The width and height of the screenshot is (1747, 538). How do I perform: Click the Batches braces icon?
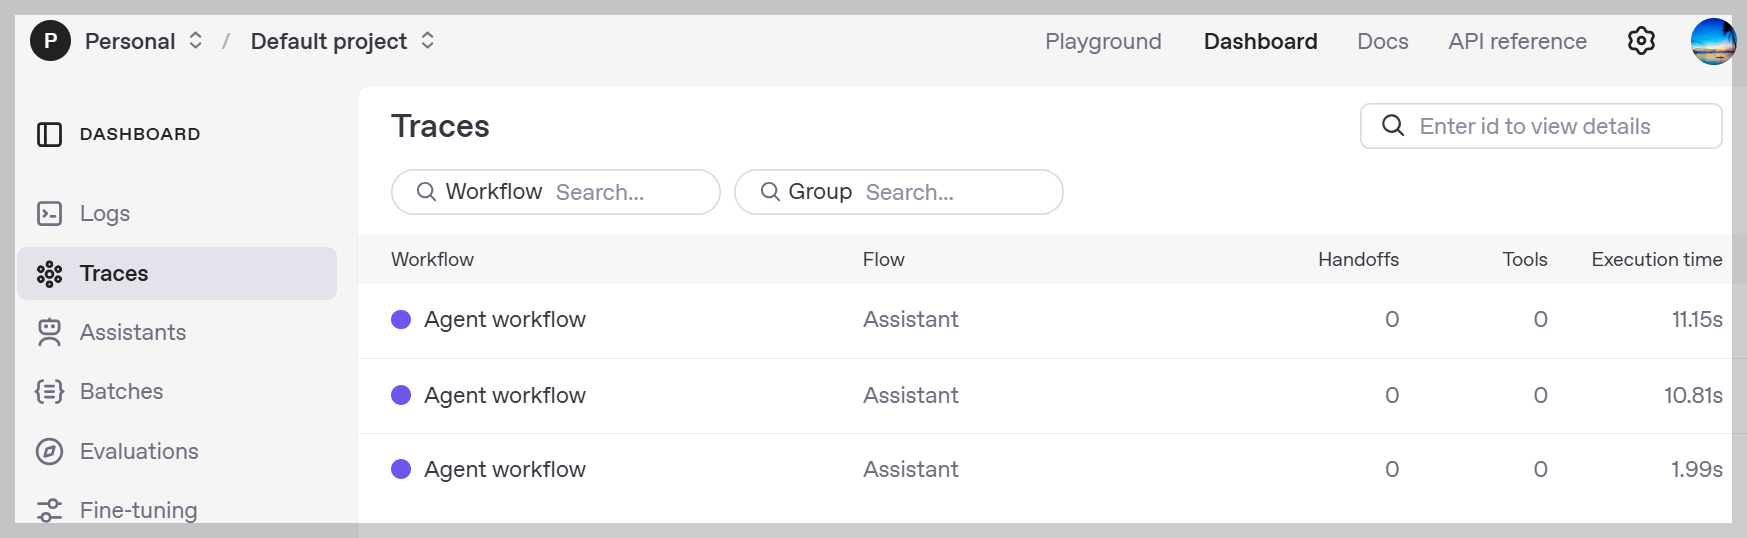point(49,391)
